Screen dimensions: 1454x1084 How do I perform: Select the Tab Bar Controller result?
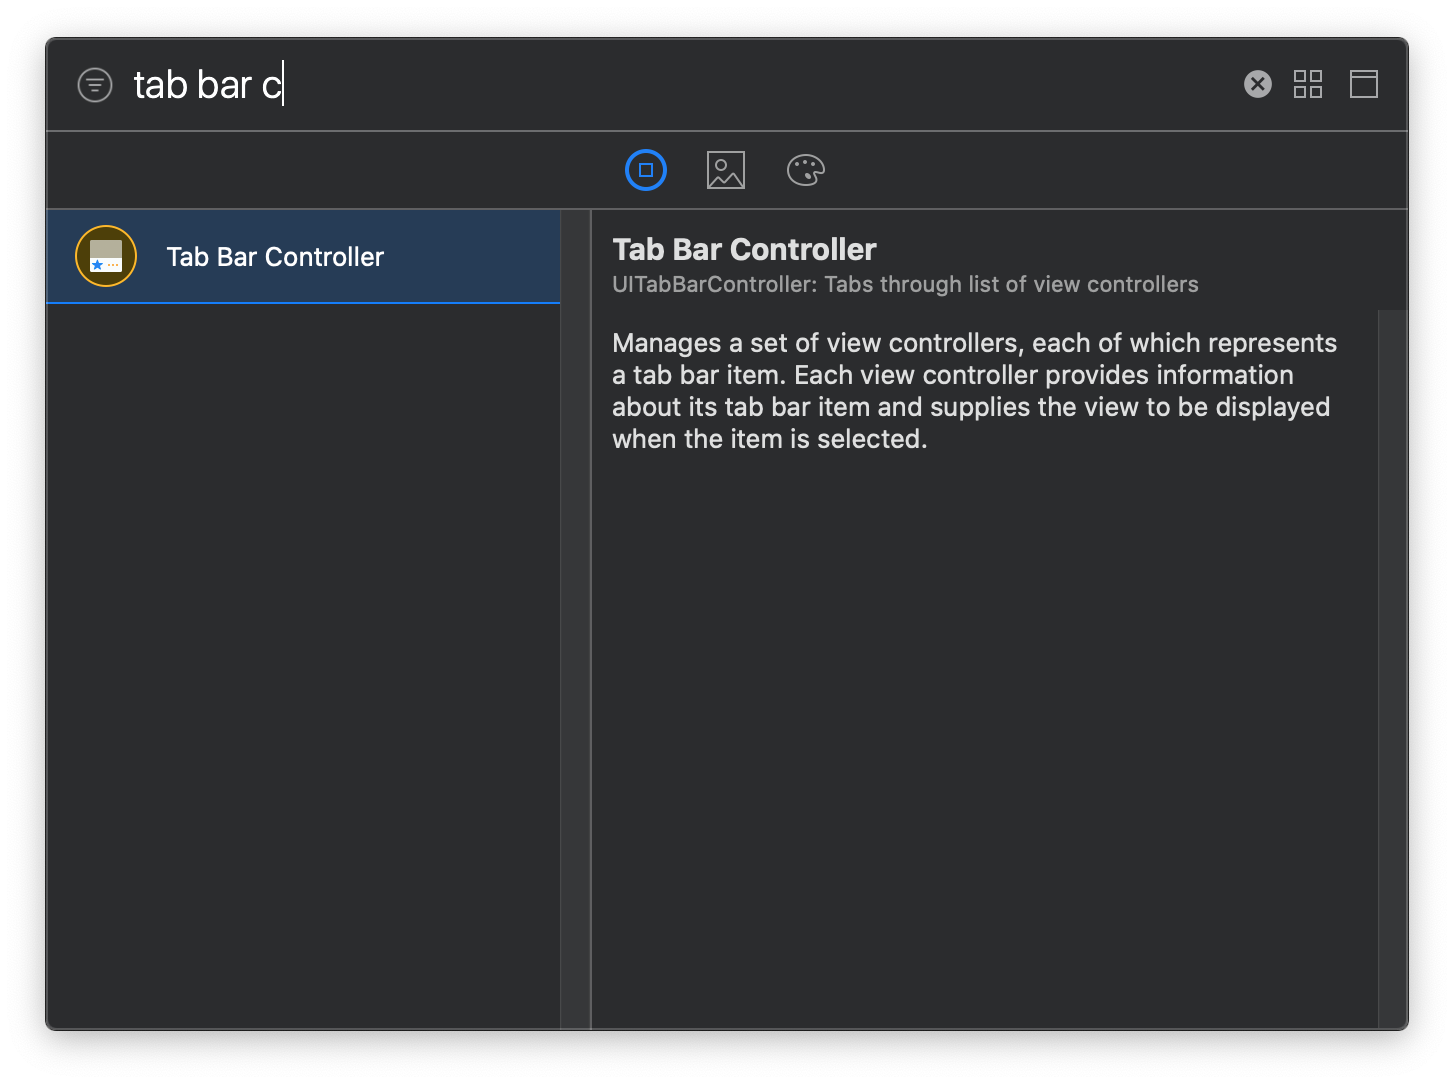click(275, 256)
